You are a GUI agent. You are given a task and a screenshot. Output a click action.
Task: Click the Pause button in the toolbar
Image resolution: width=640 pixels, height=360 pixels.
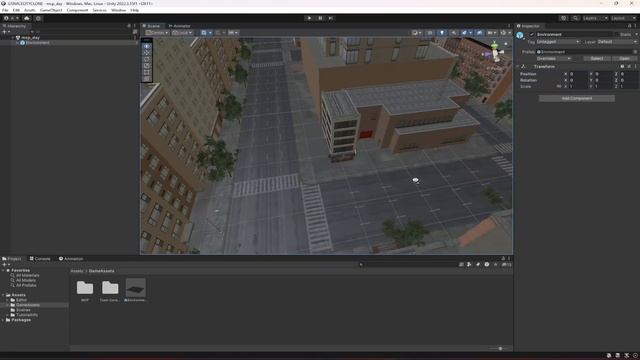(320, 18)
